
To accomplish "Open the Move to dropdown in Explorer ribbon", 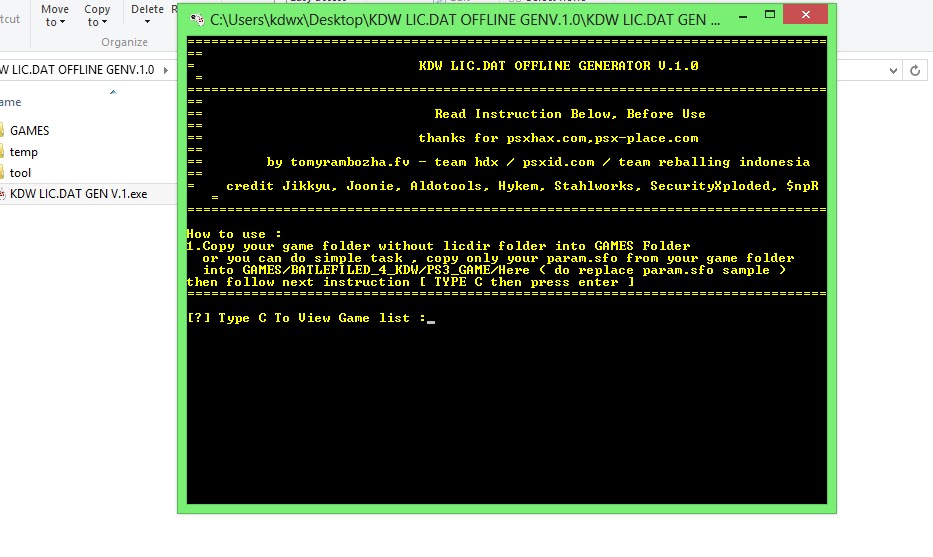I will (x=55, y=15).
